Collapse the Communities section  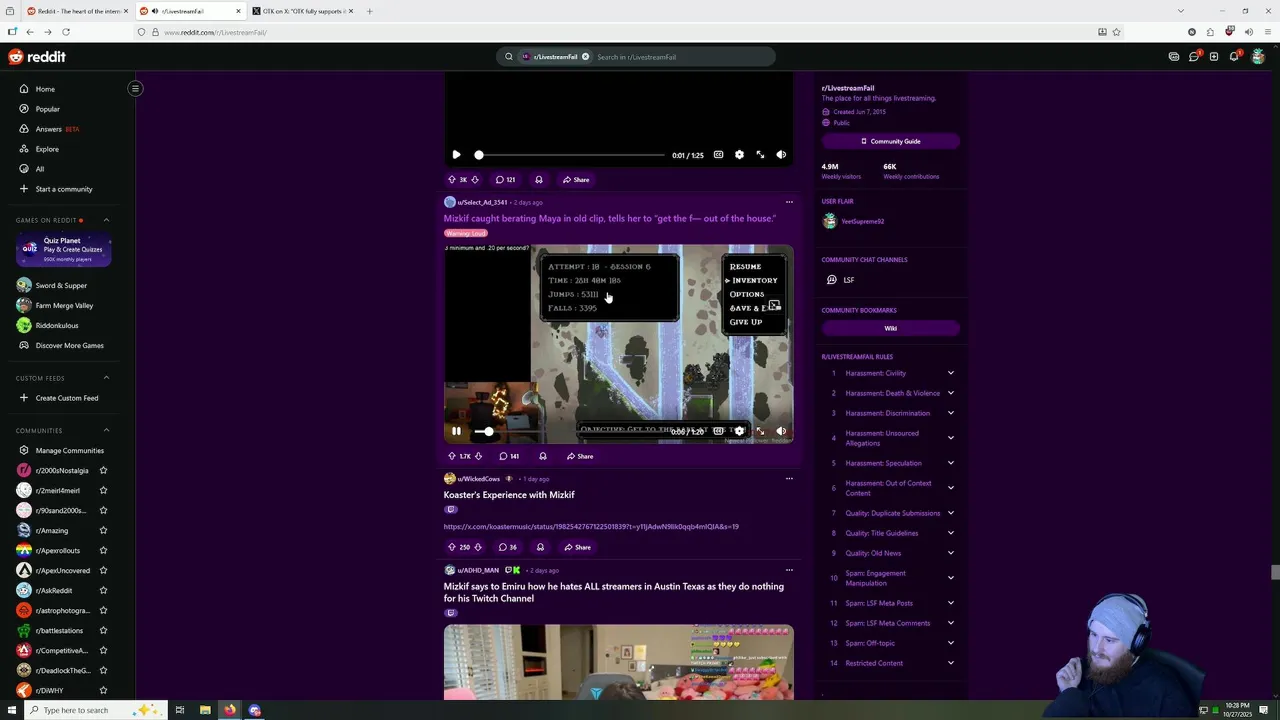tap(106, 430)
